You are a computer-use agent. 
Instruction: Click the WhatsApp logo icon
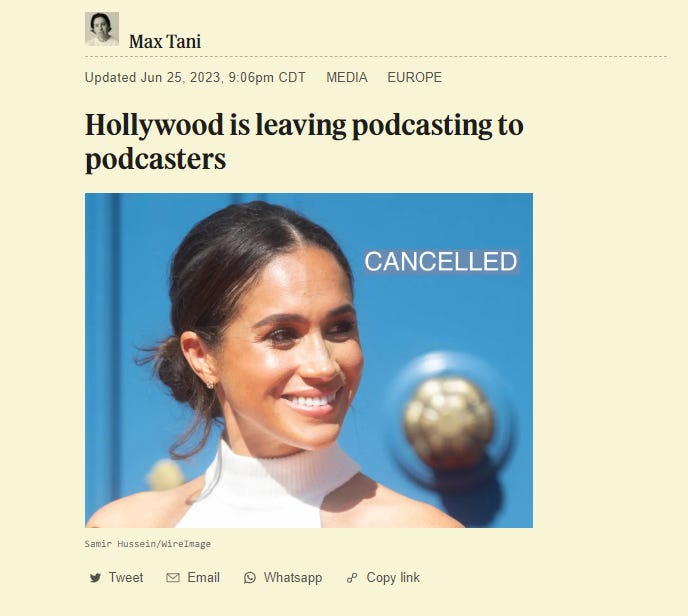coord(250,578)
